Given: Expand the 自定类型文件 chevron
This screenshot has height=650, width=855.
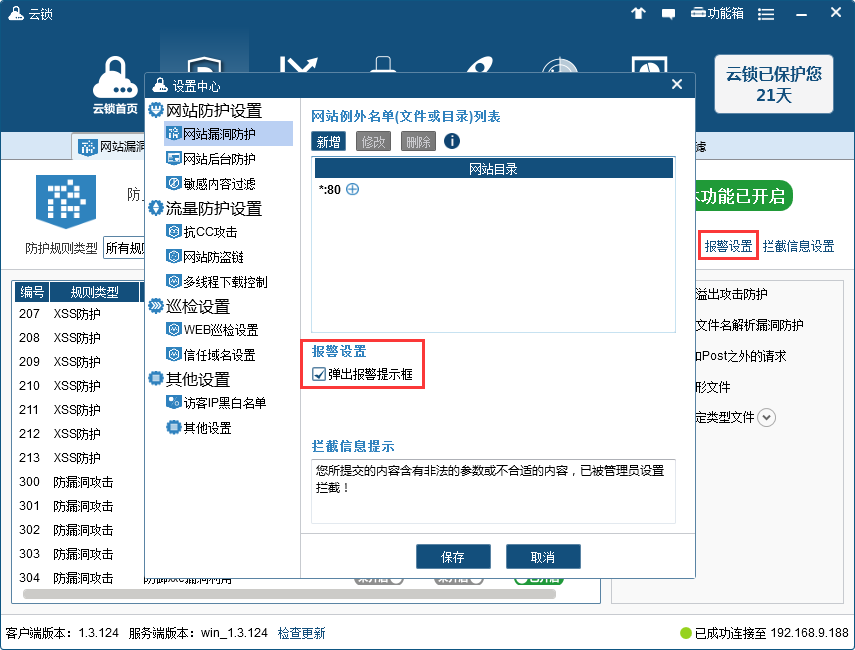Looking at the screenshot, I should 766,417.
